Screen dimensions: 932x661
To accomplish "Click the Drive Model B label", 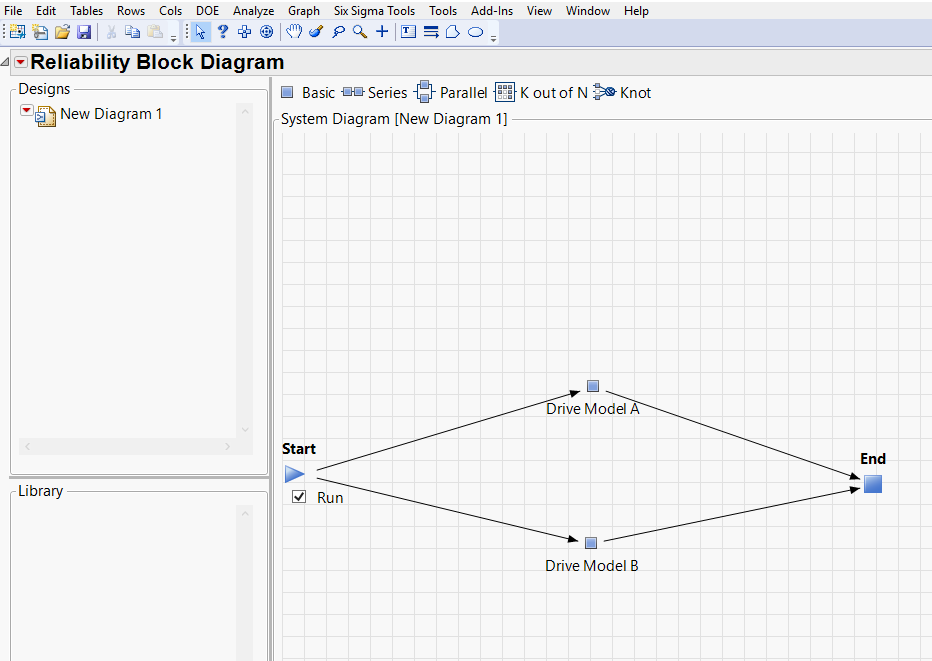I will pos(591,566).
